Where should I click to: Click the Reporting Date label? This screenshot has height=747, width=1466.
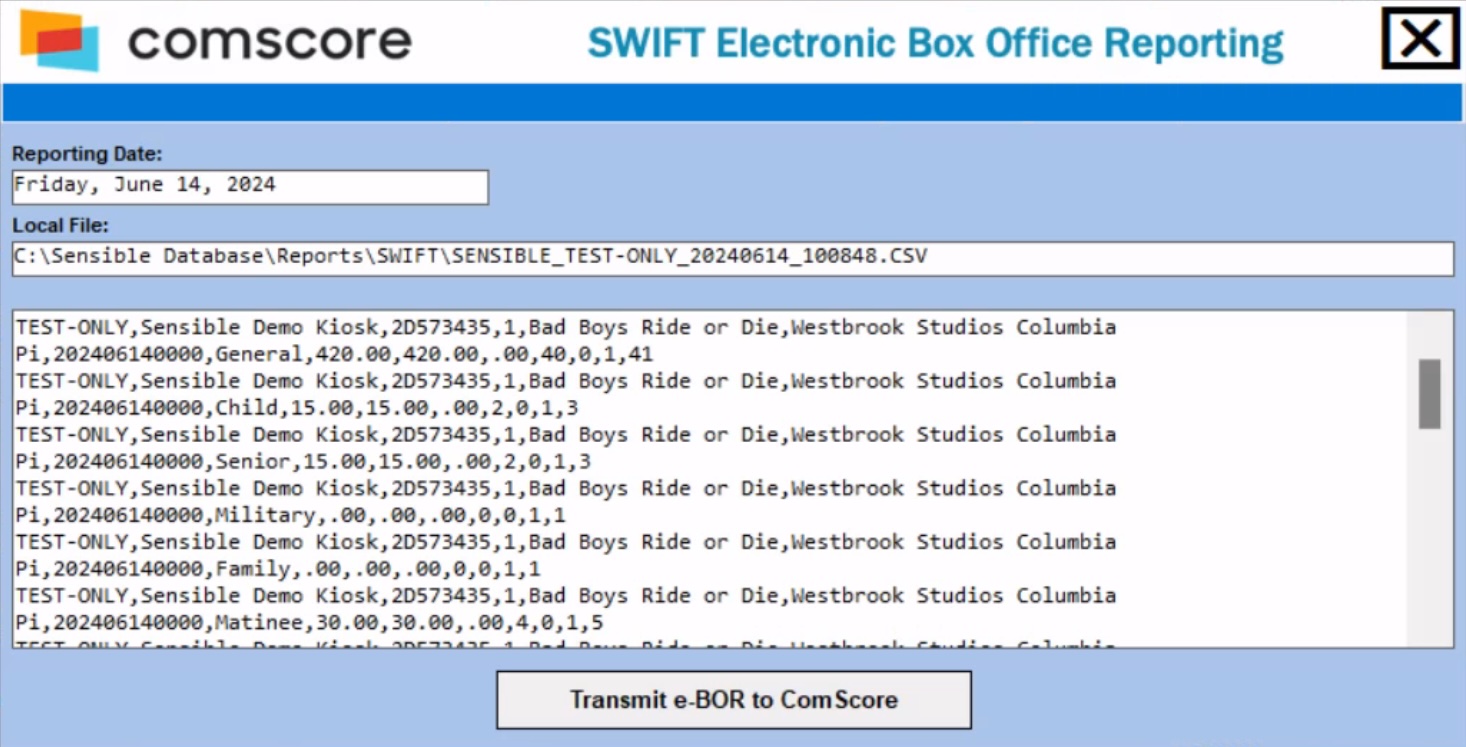(x=87, y=154)
